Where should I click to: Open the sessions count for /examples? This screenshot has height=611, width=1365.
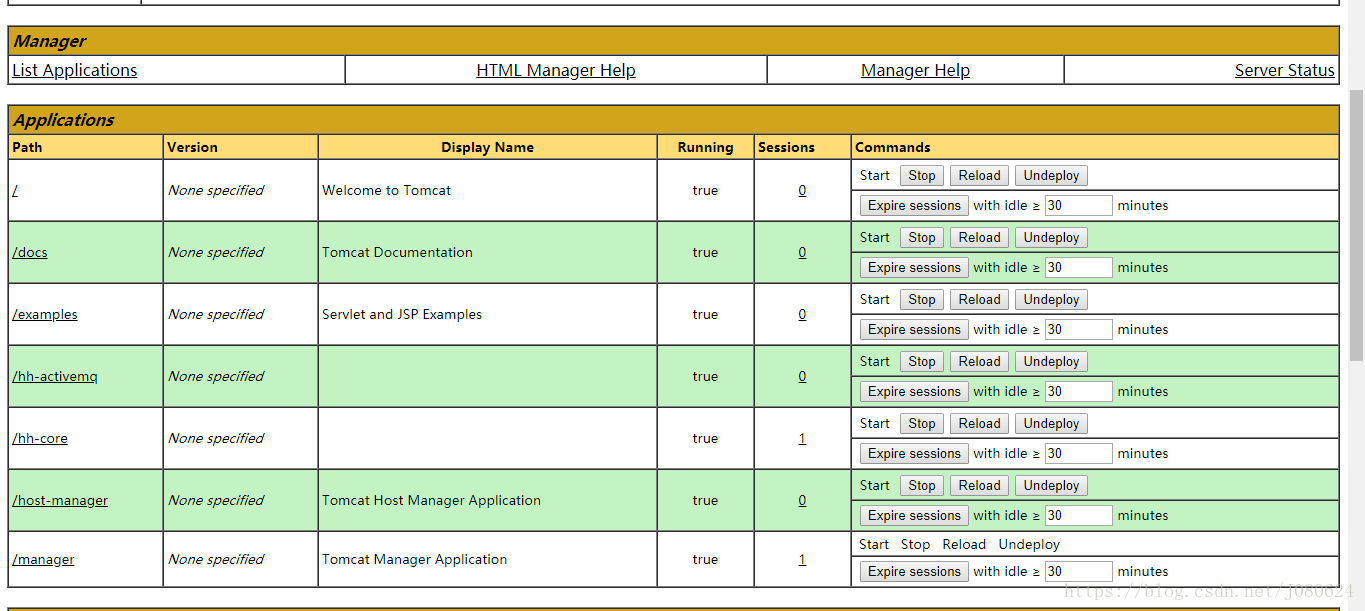point(802,314)
